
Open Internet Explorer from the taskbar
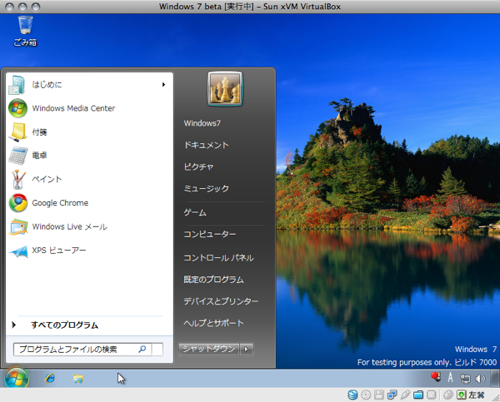coord(50,378)
